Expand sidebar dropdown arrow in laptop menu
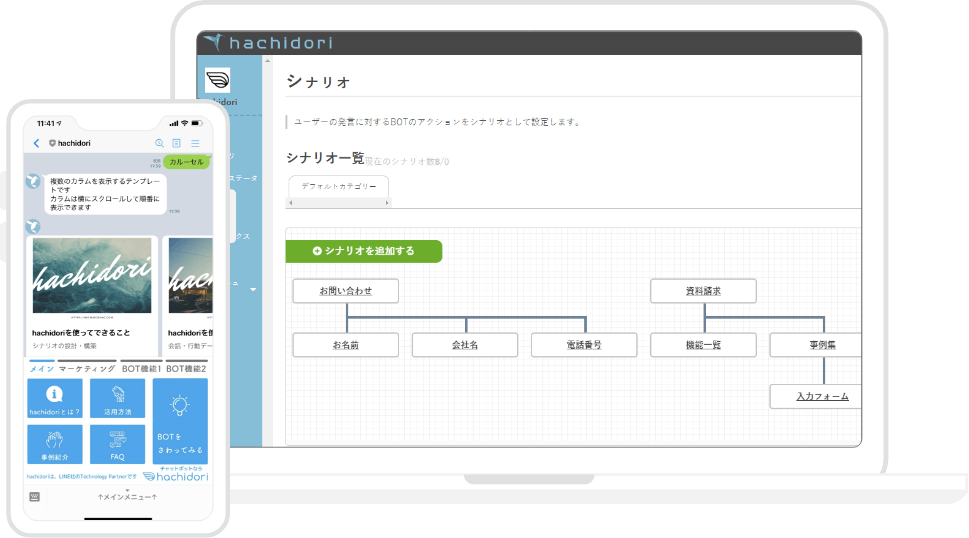Image resolution: width=969 pixels, height=538 pixels. 253,289
